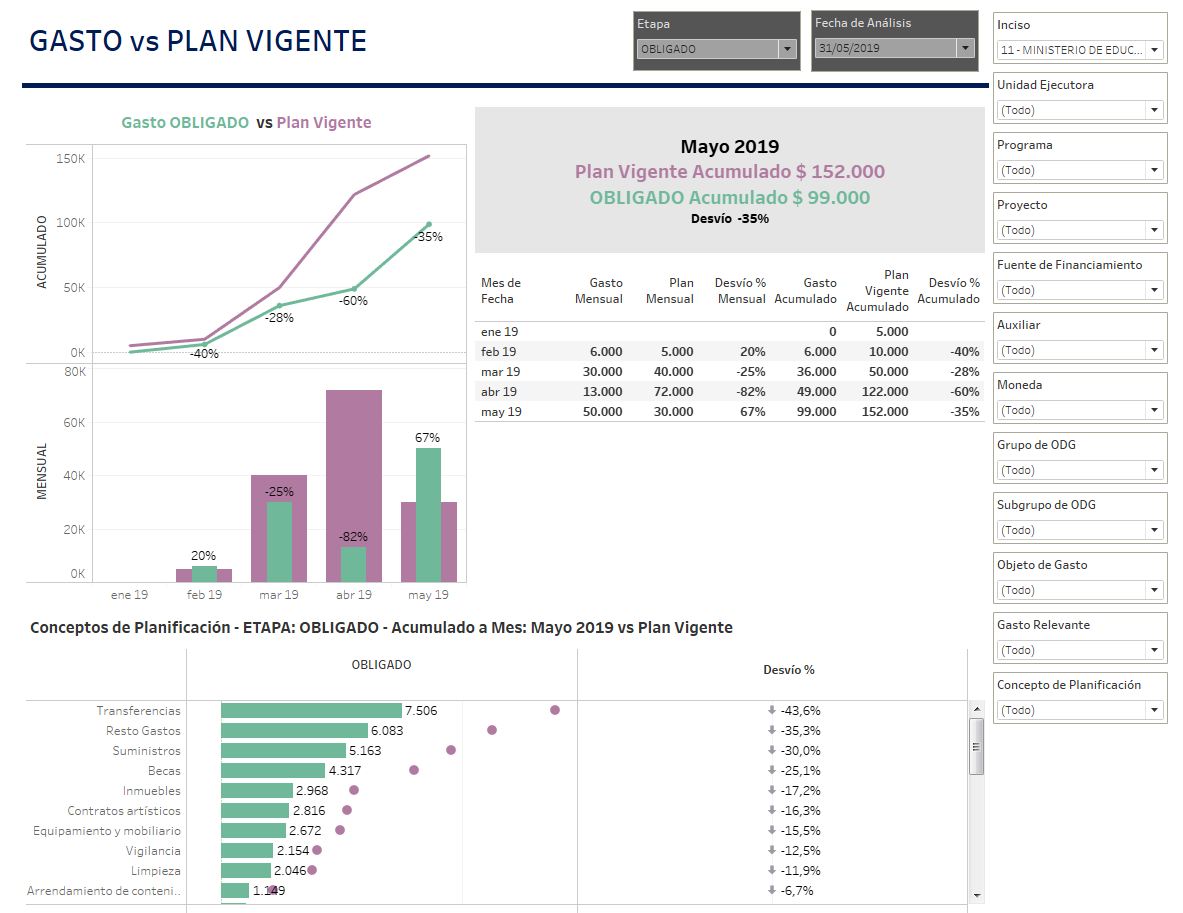Click the Transferencias down-arrow deviation icon

[x=772, y=710]
